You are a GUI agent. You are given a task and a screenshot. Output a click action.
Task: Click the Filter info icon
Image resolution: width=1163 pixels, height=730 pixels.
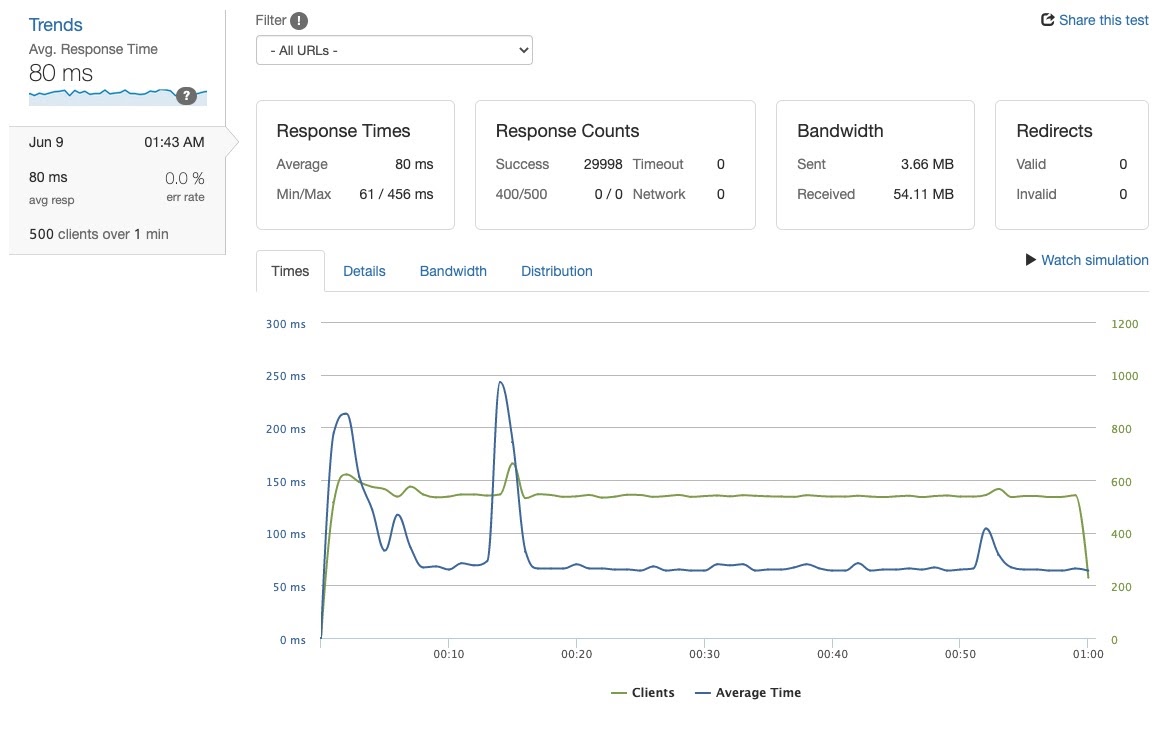[x=299, y=21]
